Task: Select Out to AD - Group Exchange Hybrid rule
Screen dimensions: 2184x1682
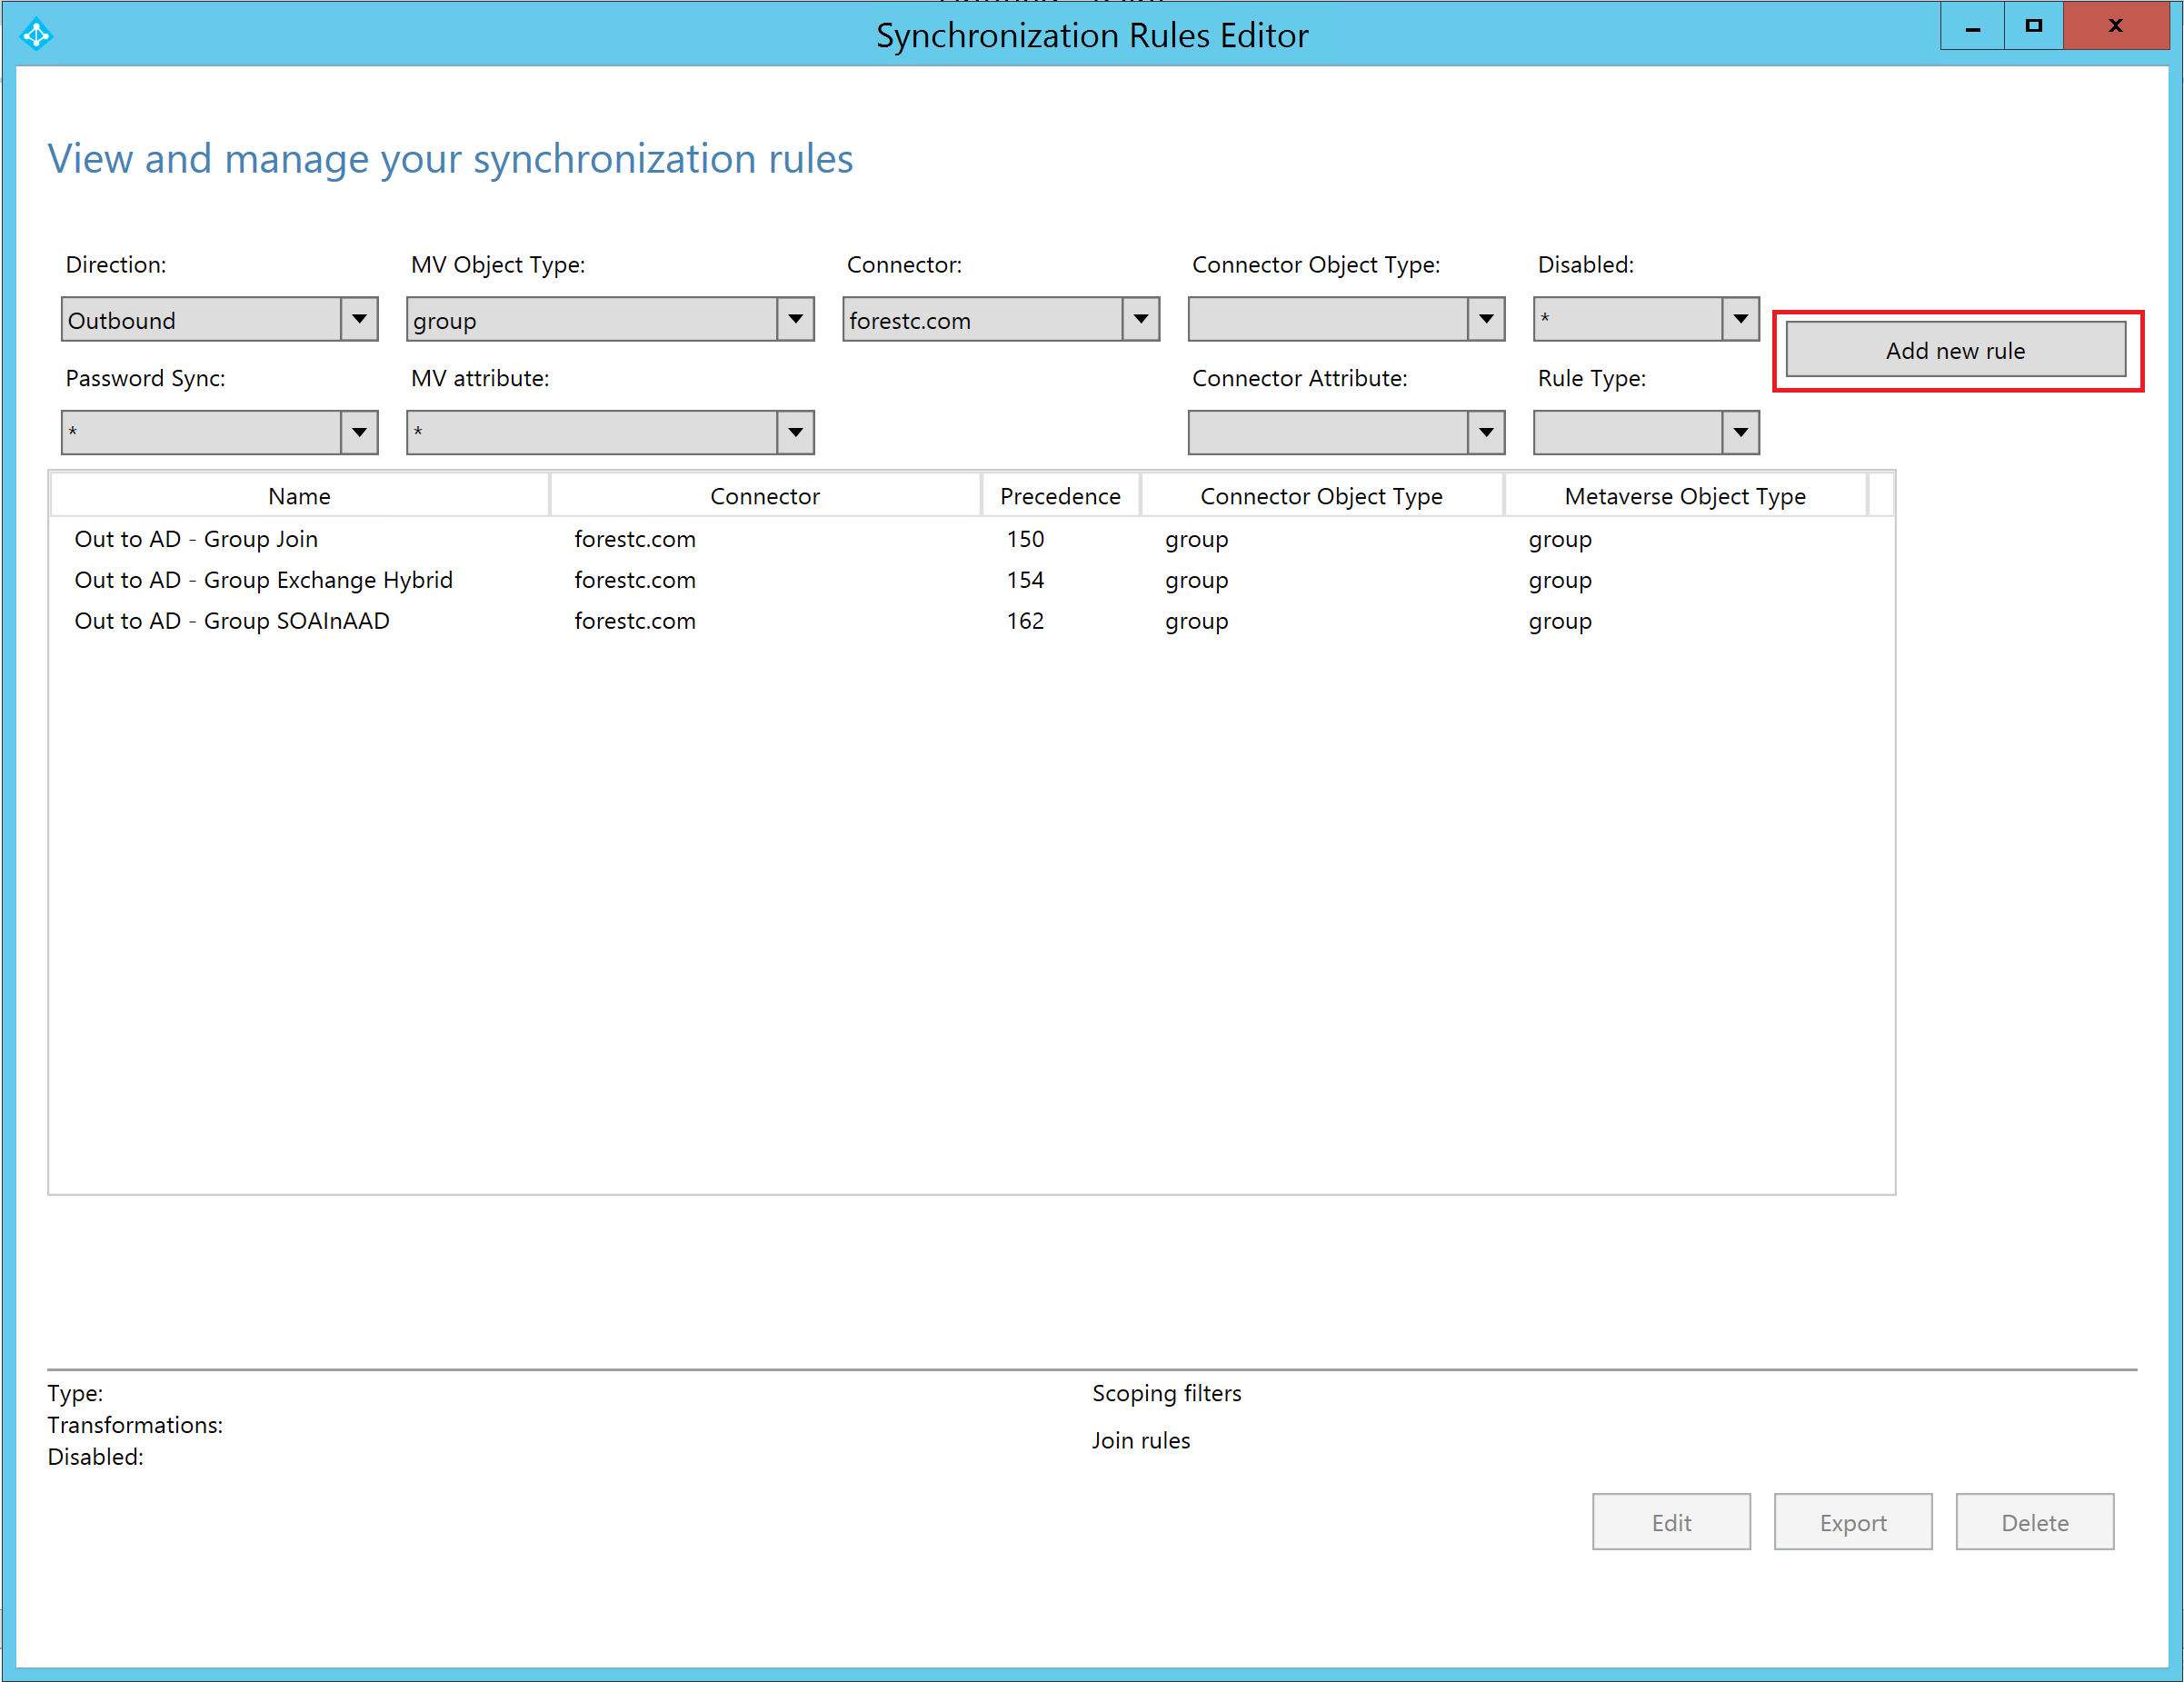Action: [263, 580]
